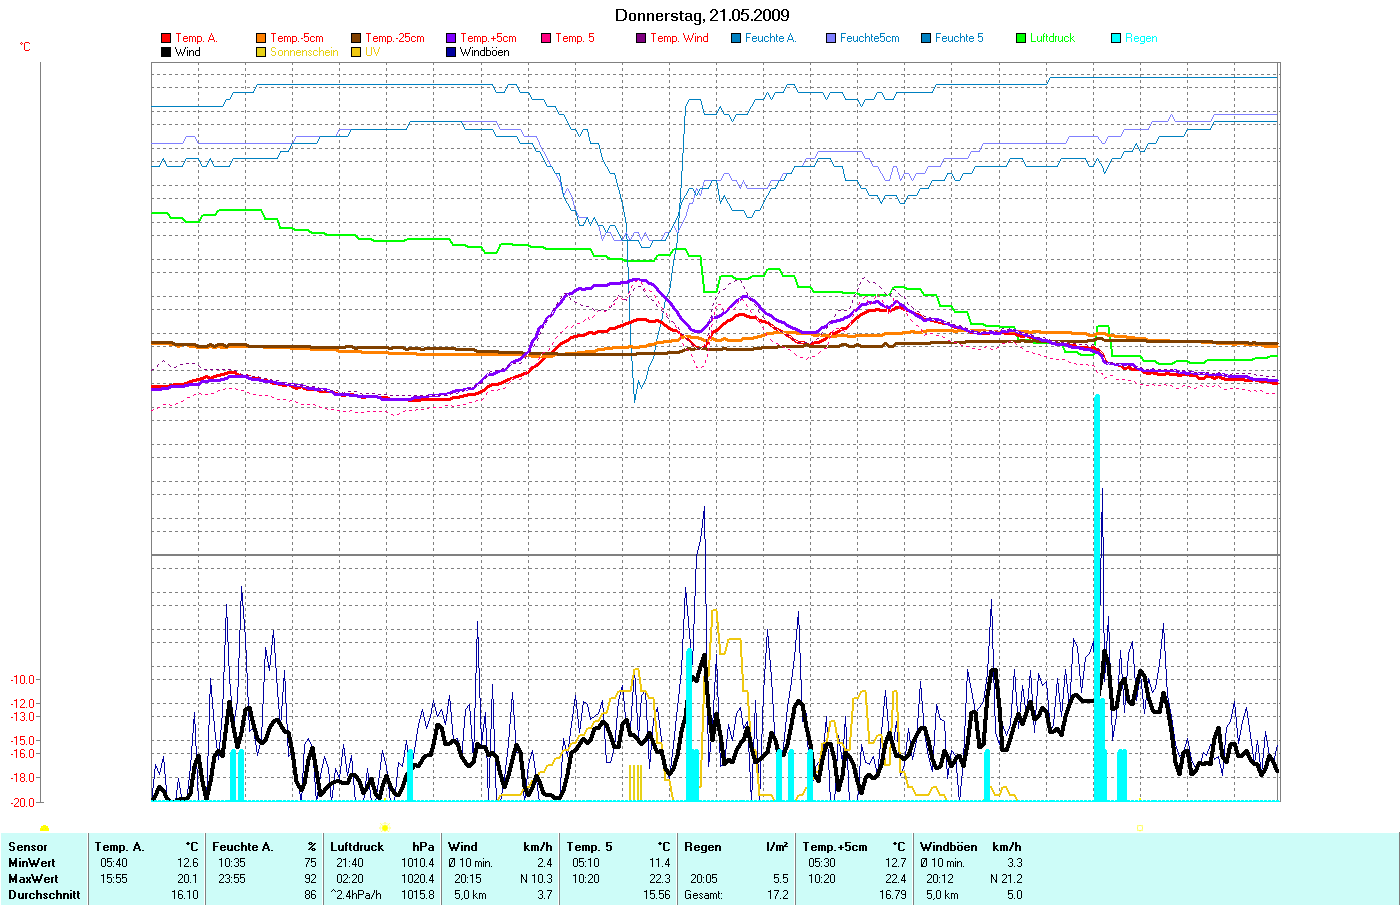Image resolution: width=1400 pixels, height=905 pixels.
Task: Click the Sensor header in the stats table
Action: 28,847
